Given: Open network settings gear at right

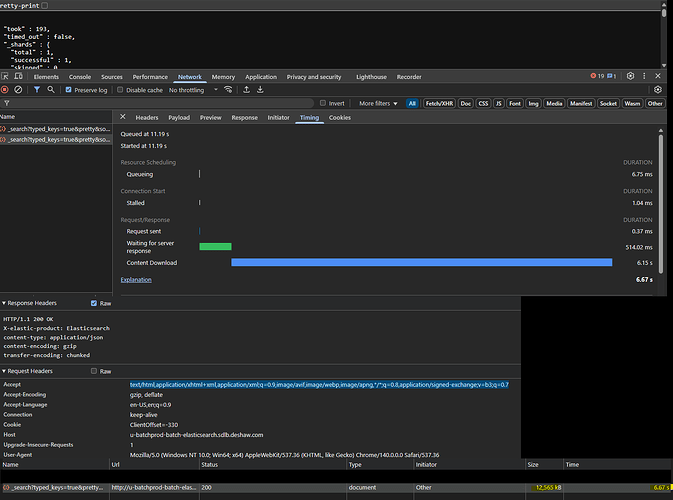Looking at the screenshot, I should click(x=659, y=89).
